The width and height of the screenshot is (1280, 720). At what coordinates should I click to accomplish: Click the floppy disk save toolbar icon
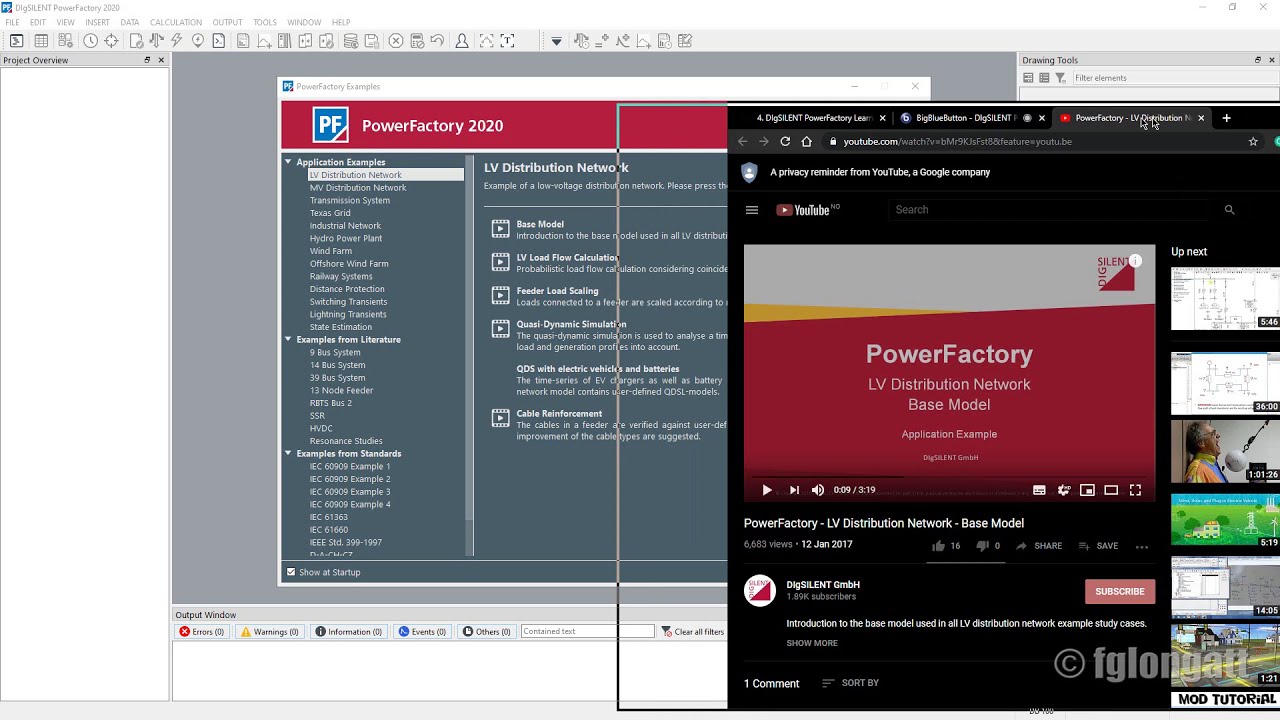371,41
